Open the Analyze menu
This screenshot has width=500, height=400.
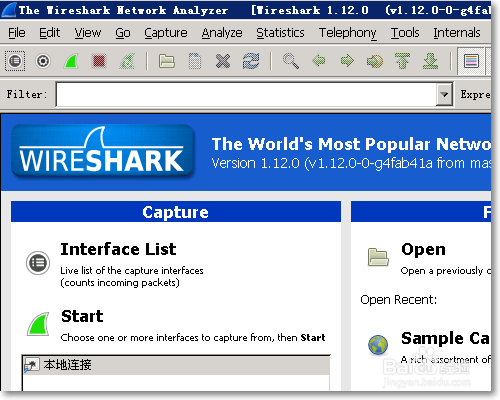(x=222, y=33)
